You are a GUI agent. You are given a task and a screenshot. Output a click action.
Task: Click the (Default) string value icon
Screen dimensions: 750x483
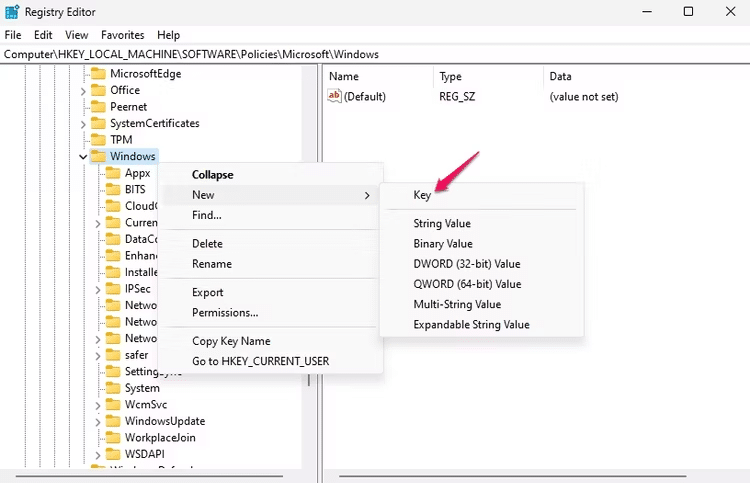tap(335, 97)
